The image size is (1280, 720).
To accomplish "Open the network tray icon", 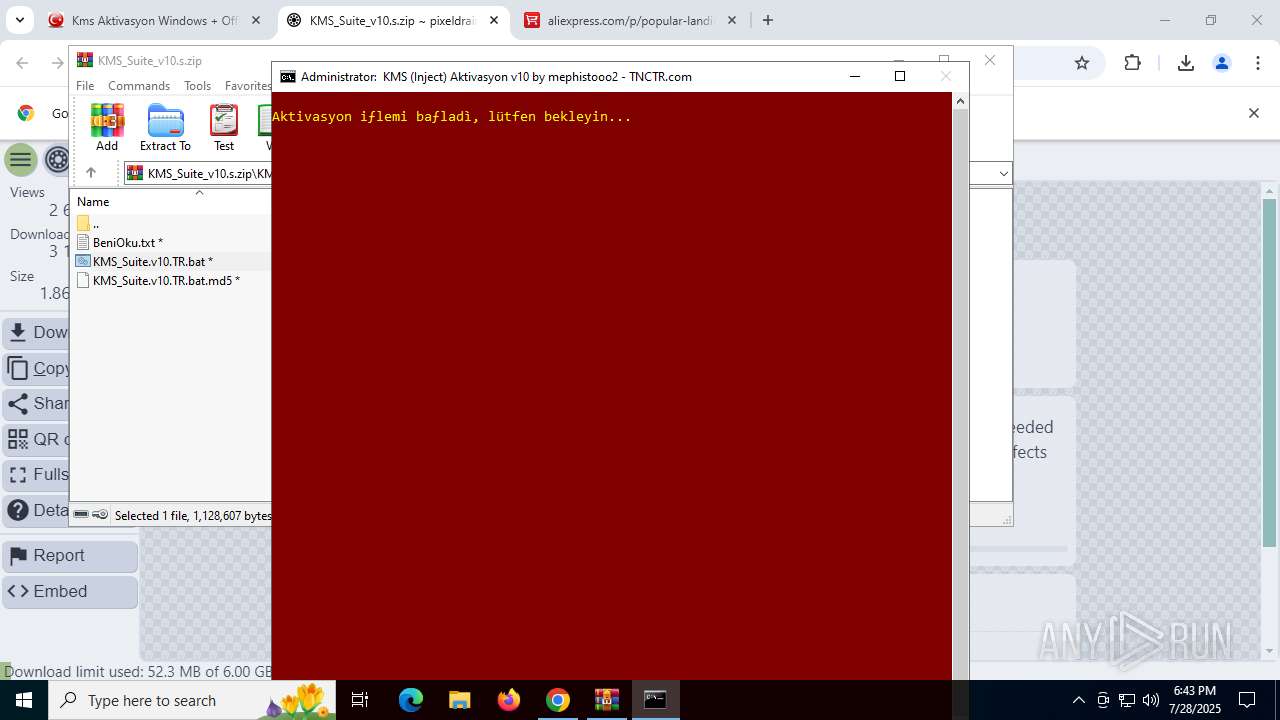I will 1127,700.
